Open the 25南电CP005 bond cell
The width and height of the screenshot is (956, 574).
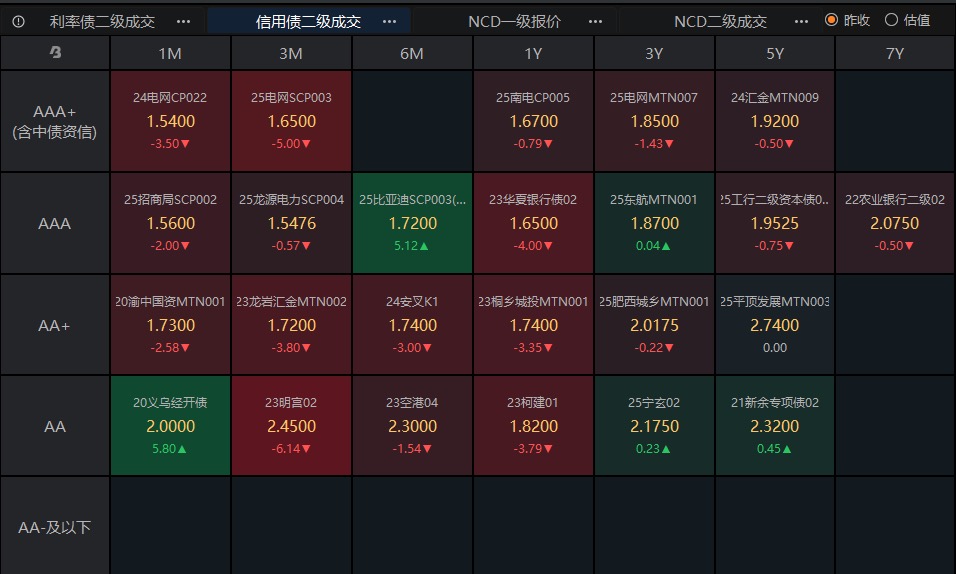[533, 121]
